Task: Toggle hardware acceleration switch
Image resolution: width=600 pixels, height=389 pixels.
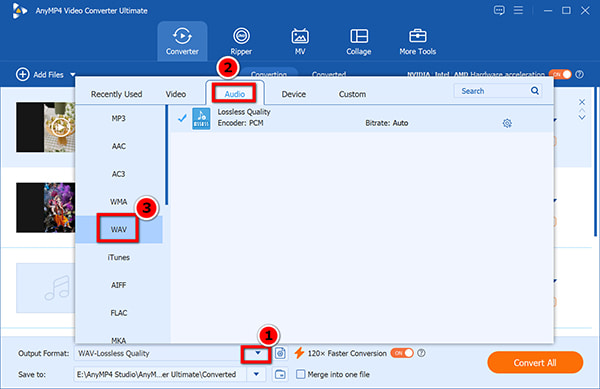Action: (x=560, y=74)
